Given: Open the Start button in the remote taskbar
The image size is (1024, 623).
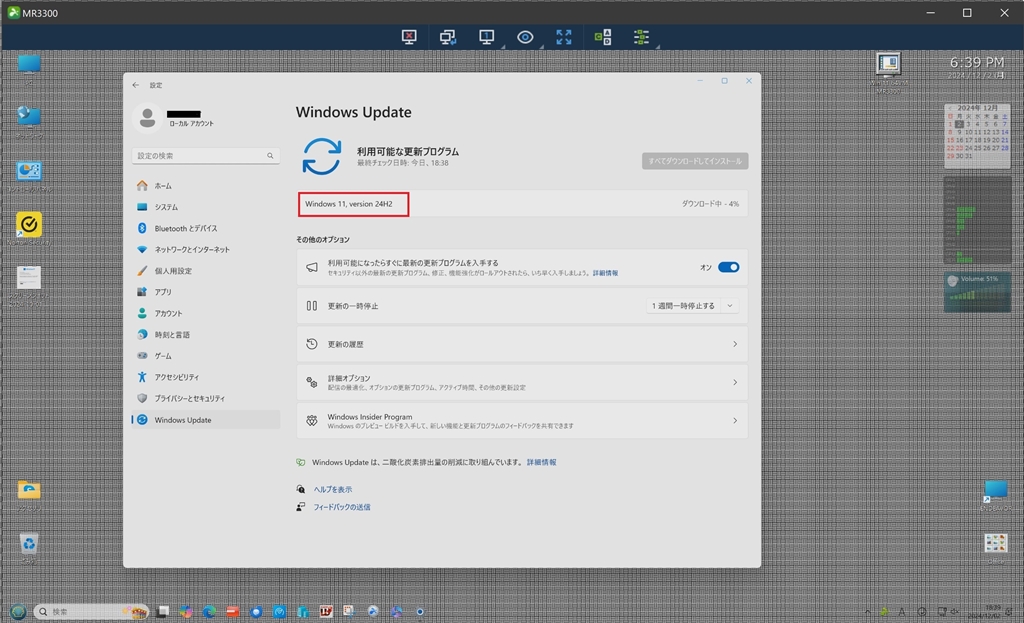Looking at the screenshot, I should (x=18, y=611).
